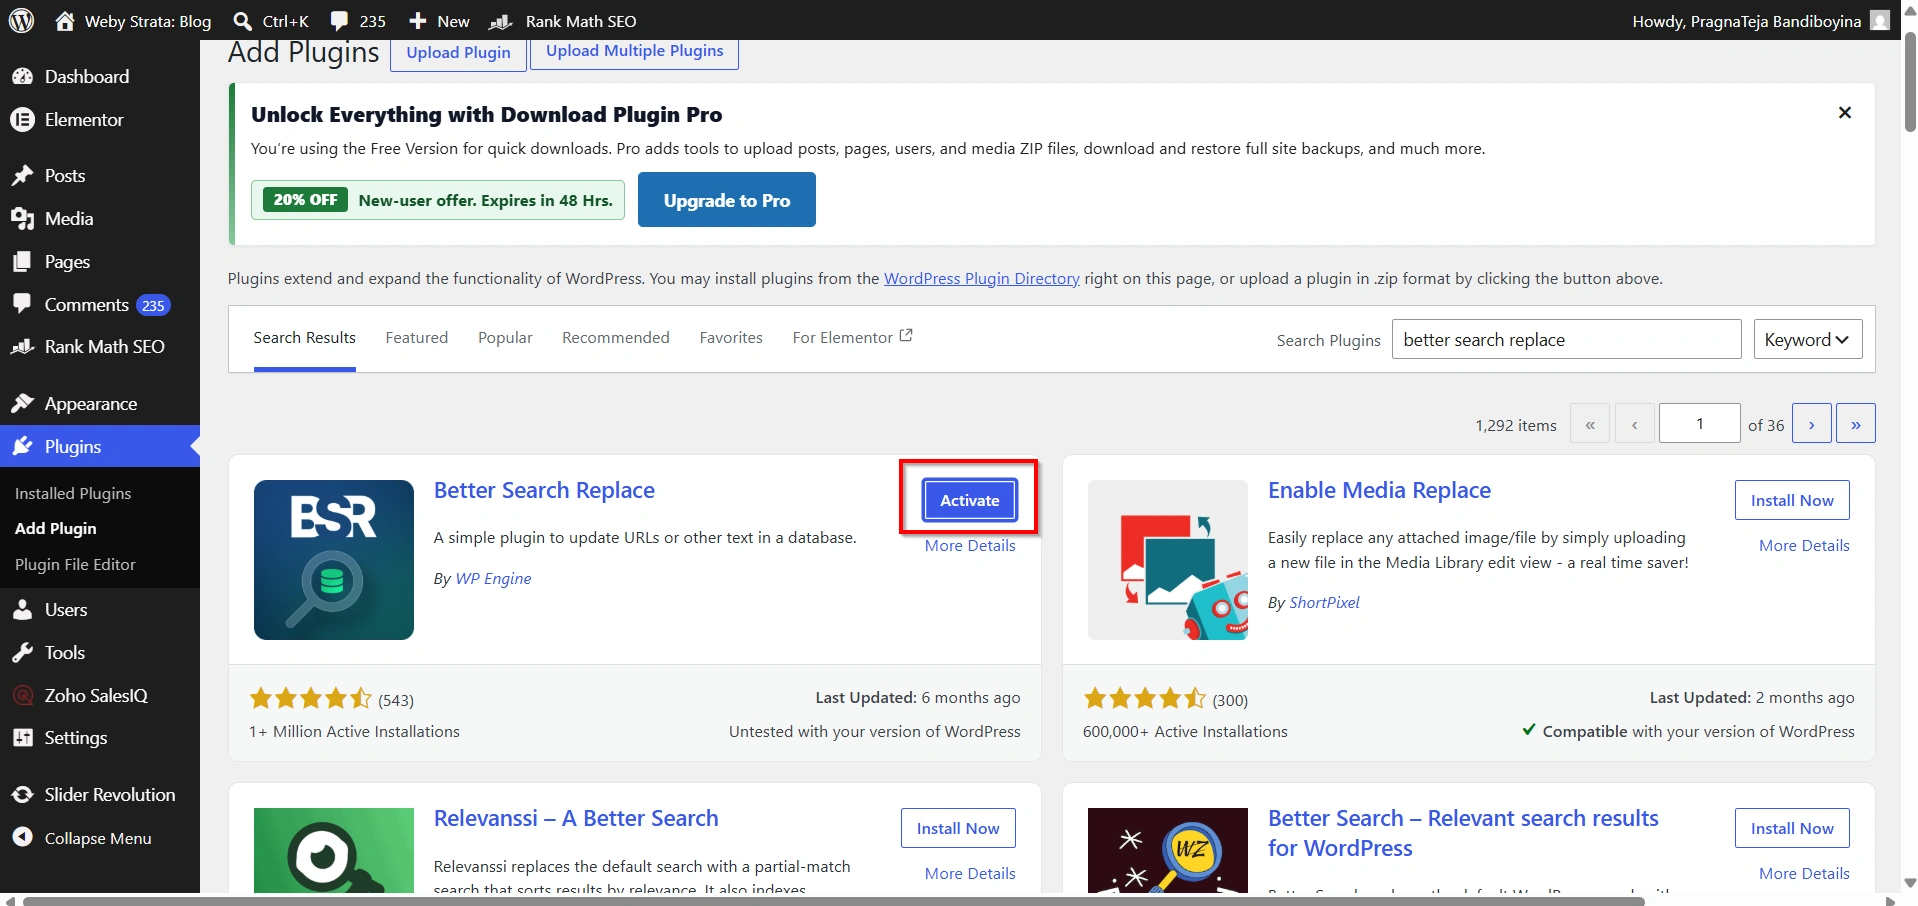Open the Keyword search type dropdown
The width and height of the screenshot is (1918, 906).
point(1808,340)
